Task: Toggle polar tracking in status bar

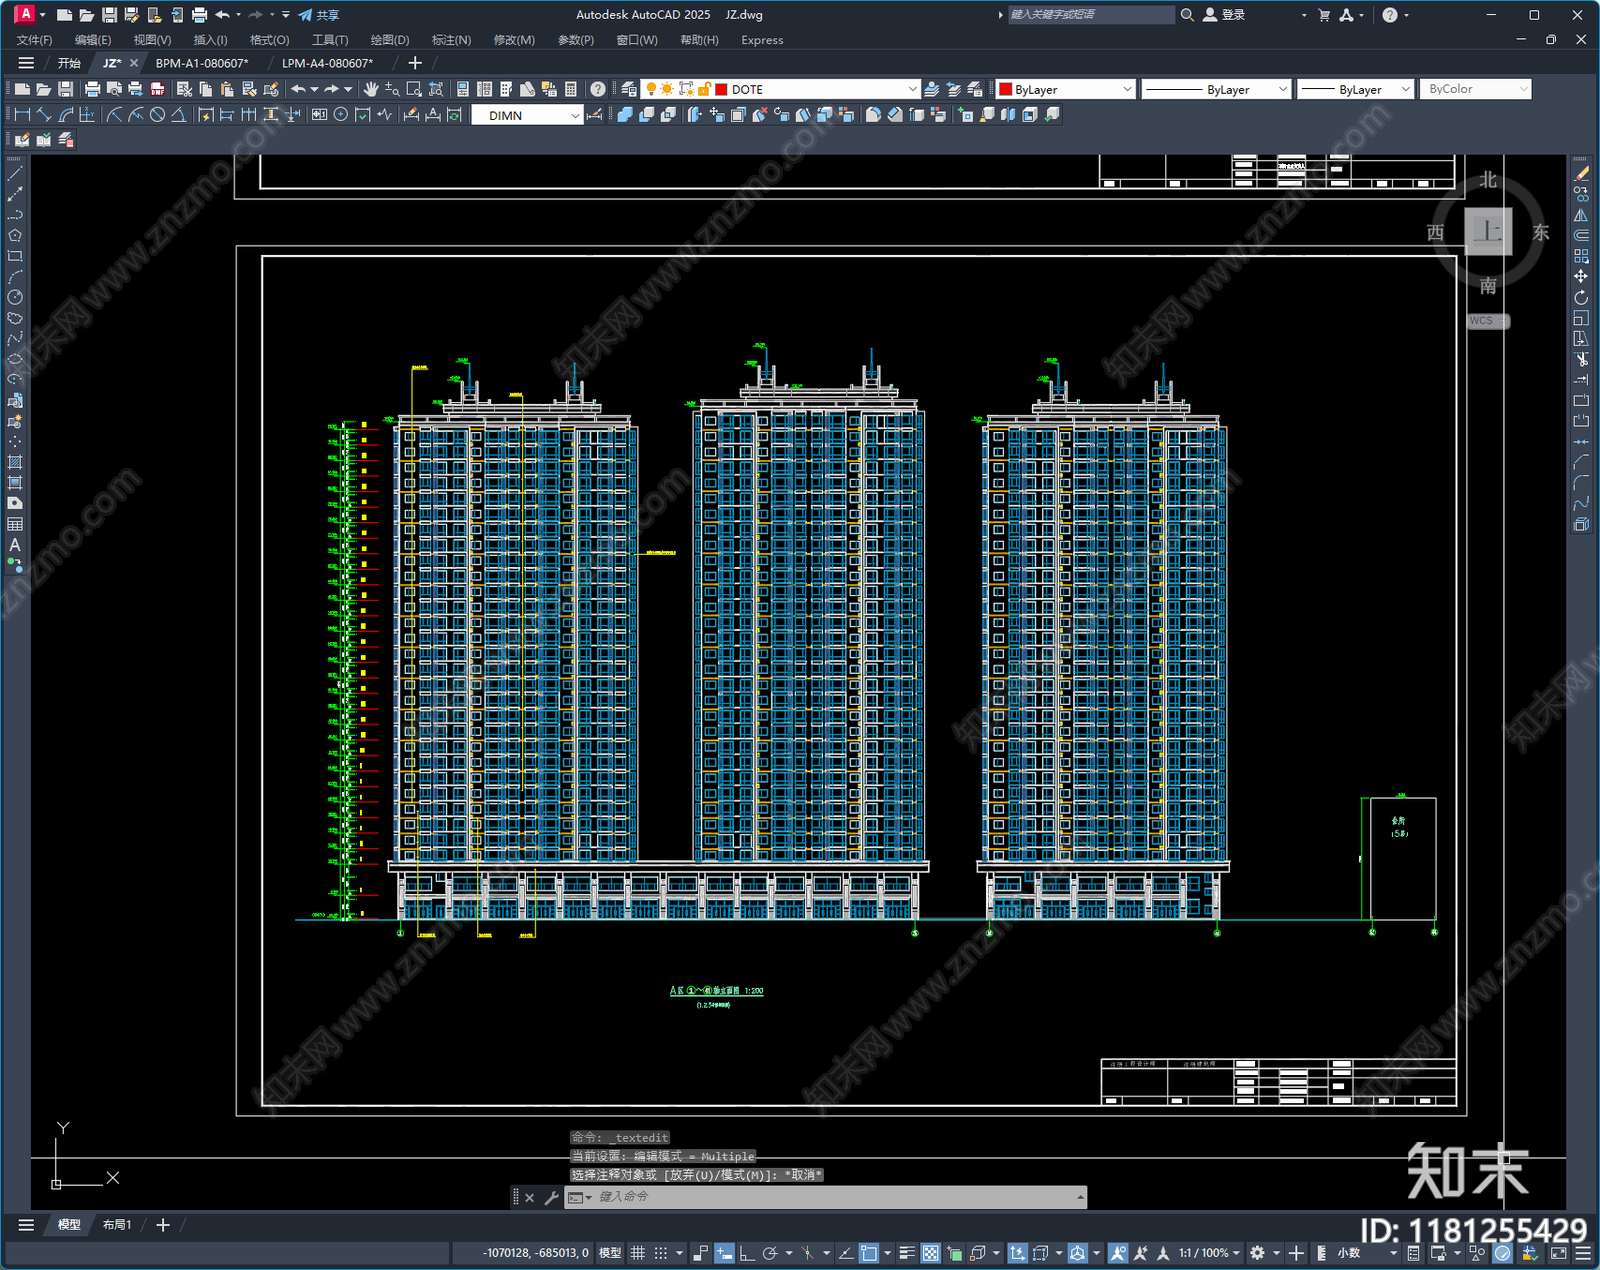Action: [770, 1253]
